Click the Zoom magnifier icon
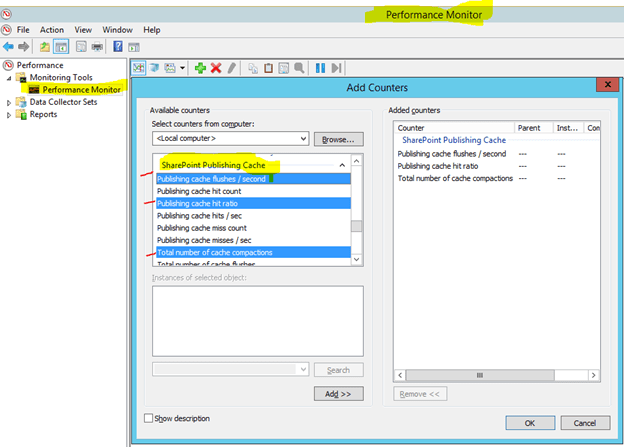Viewport: 624px width, 447px height. 299,67
